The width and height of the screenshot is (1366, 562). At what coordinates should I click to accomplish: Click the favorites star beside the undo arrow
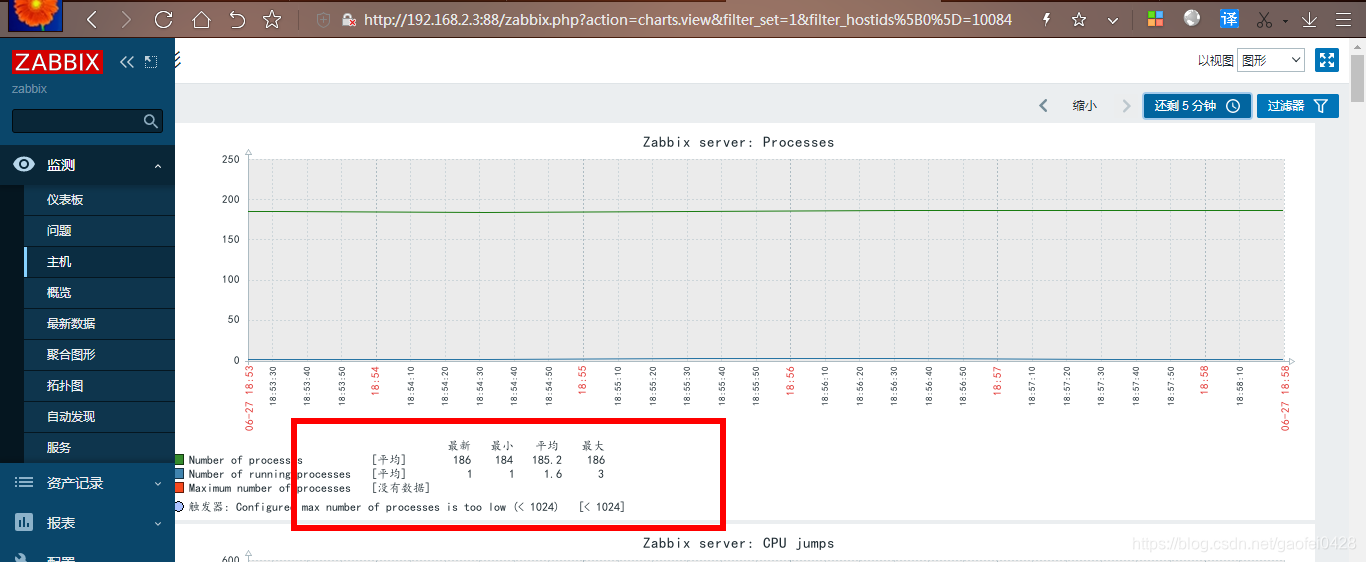272,19
